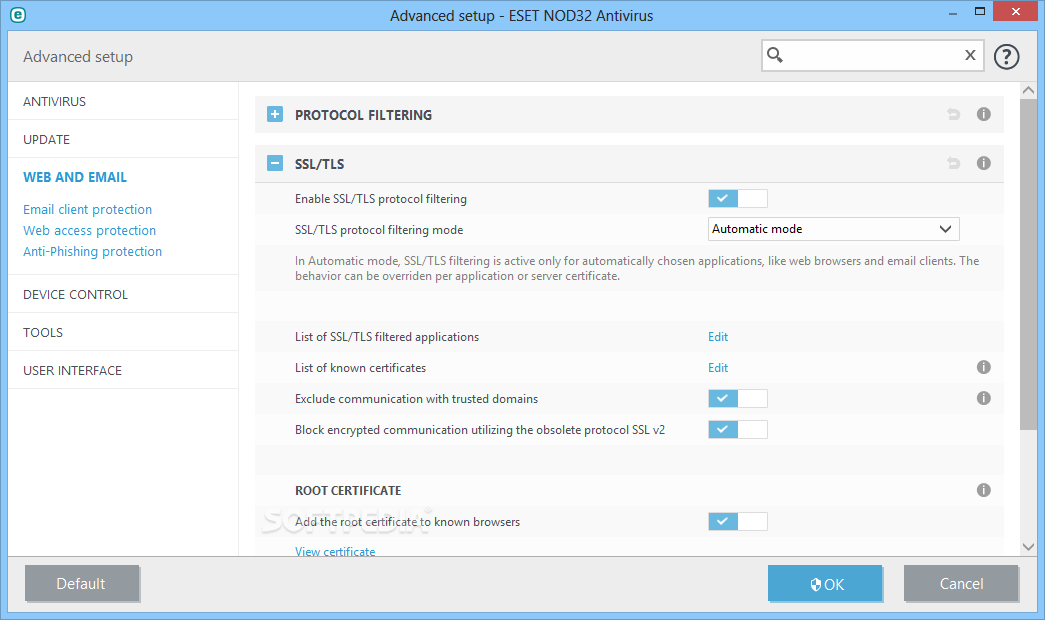Click the ESET logo icon in title bar
The width and height of the screenshot is (1045, 620).
(x=17, y=15)
